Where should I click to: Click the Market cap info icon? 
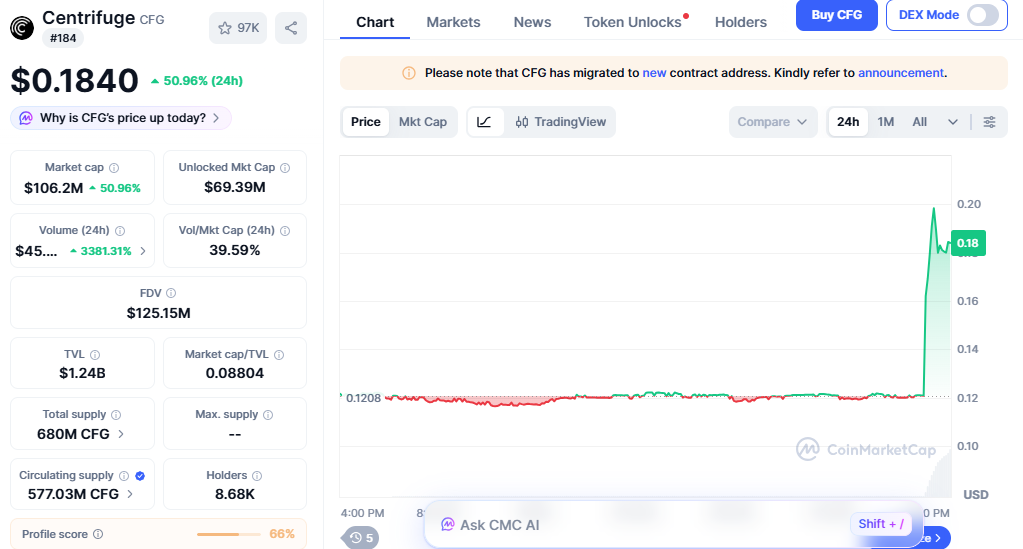114,168
